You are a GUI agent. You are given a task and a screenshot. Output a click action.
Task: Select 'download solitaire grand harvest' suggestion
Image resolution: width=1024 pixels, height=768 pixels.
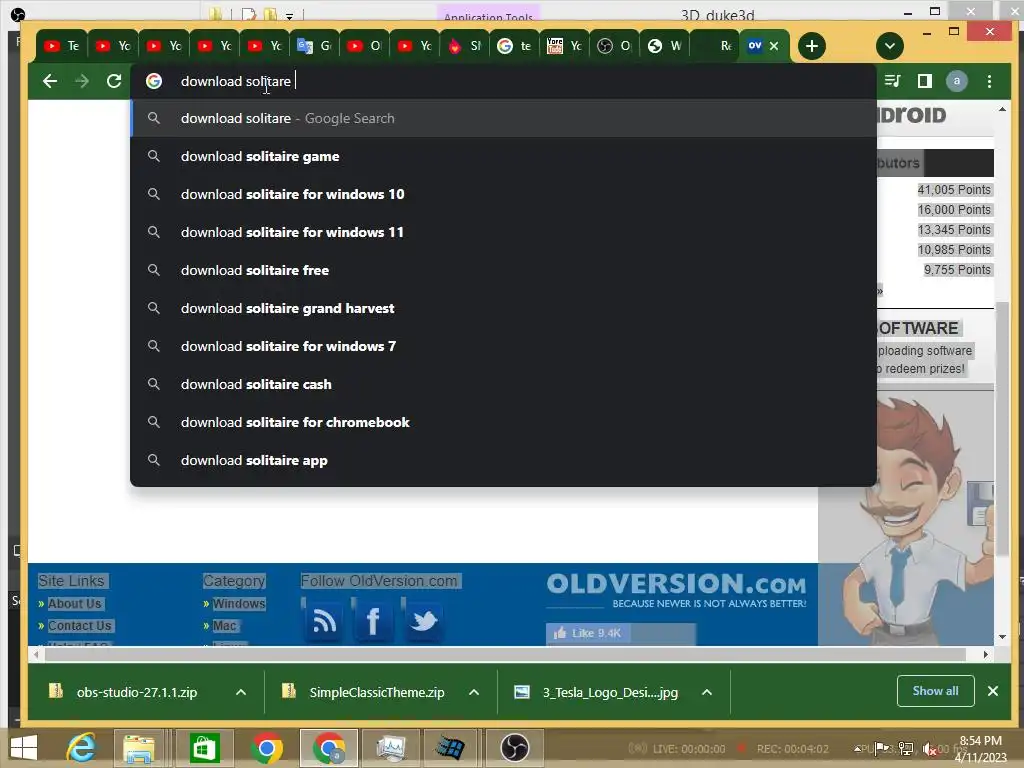click(x=503, y=308)
